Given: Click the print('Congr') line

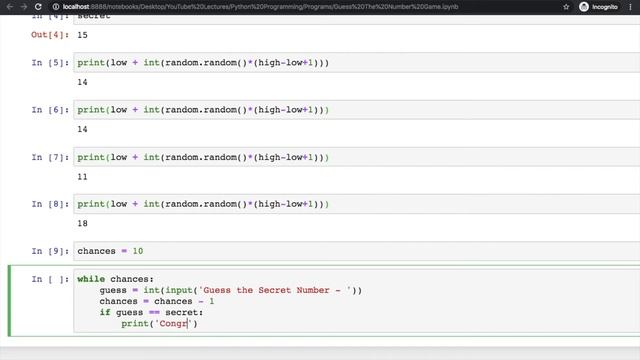Looking at the screenshot, I should (159, 324).
